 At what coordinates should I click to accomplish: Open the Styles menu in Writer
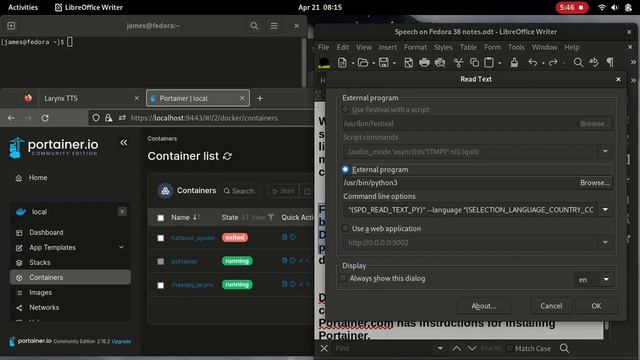click(443, 47)
